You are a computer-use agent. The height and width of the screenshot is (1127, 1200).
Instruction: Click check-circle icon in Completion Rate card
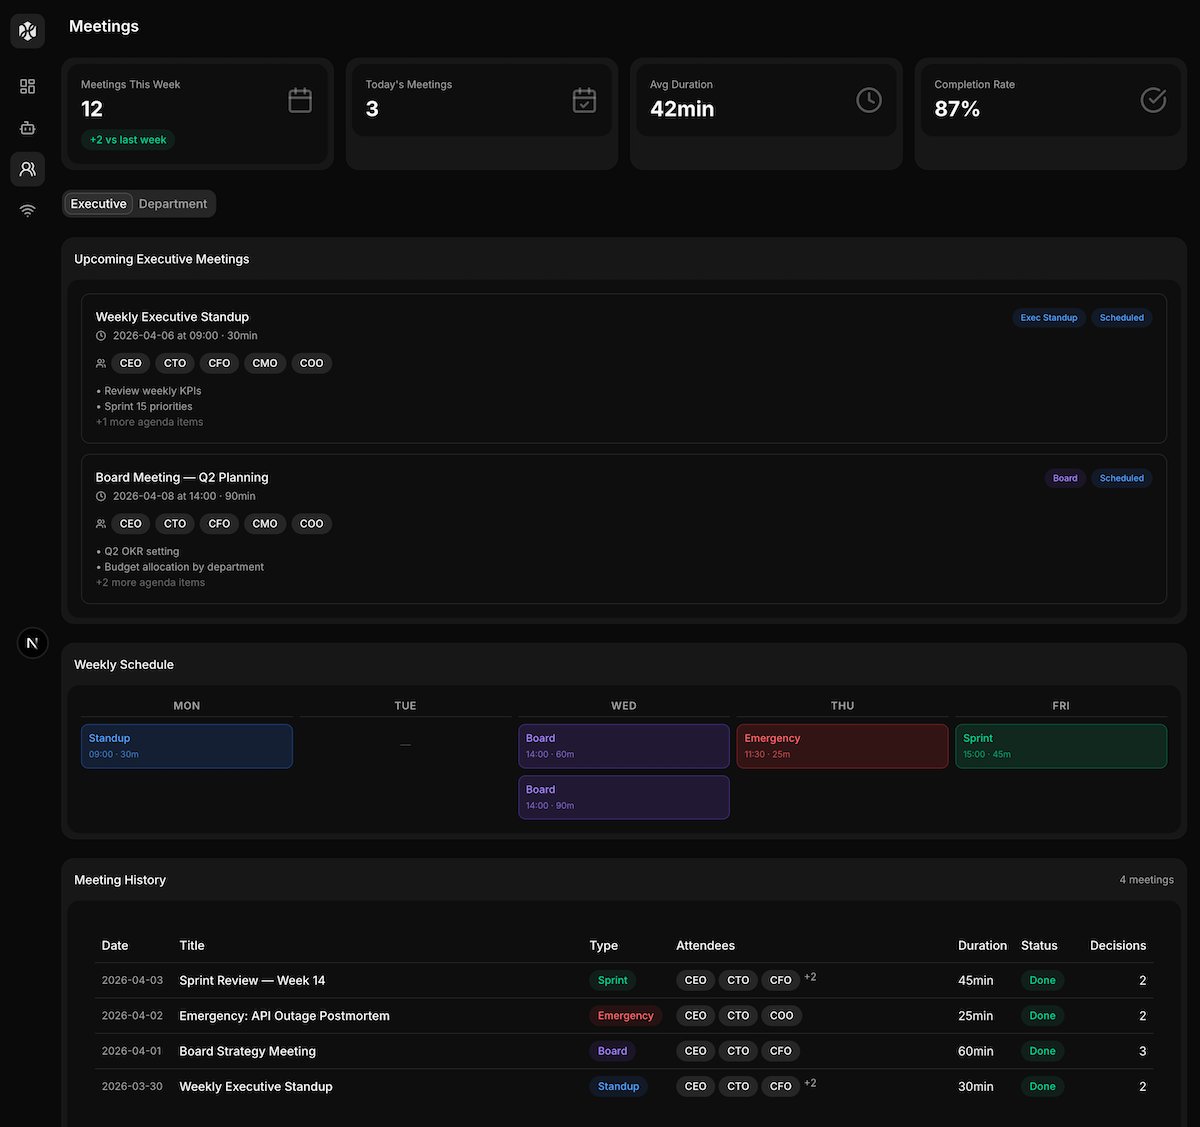pyautogui.click(x=1153, y=100)
